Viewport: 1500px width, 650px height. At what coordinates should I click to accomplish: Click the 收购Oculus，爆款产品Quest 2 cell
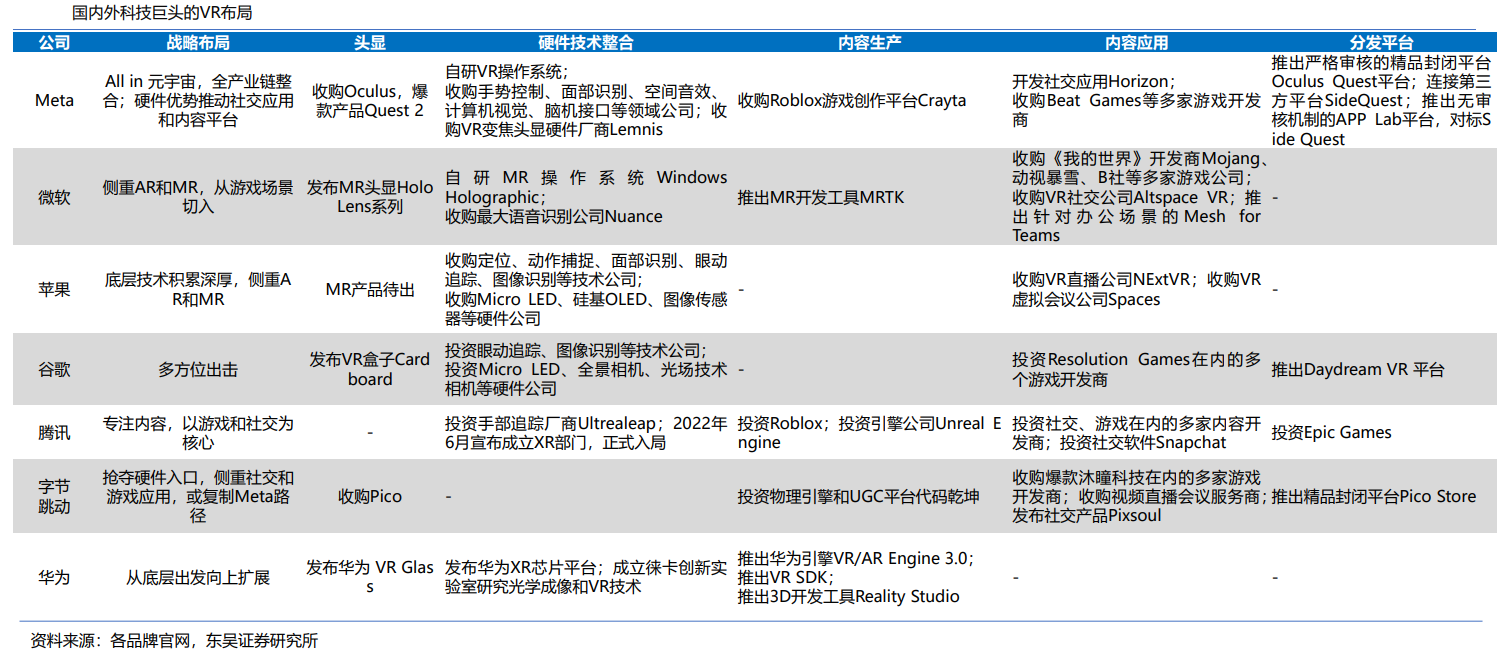370,100
